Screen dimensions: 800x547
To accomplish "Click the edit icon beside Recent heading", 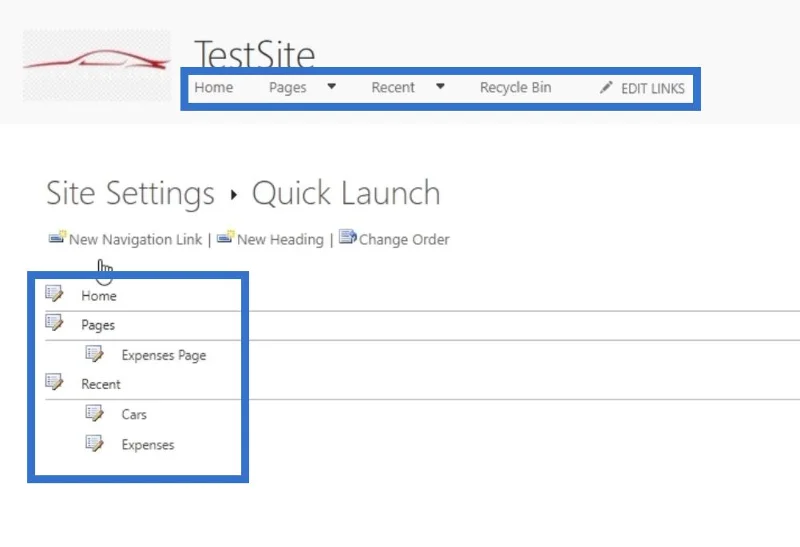I will [54, 382].
